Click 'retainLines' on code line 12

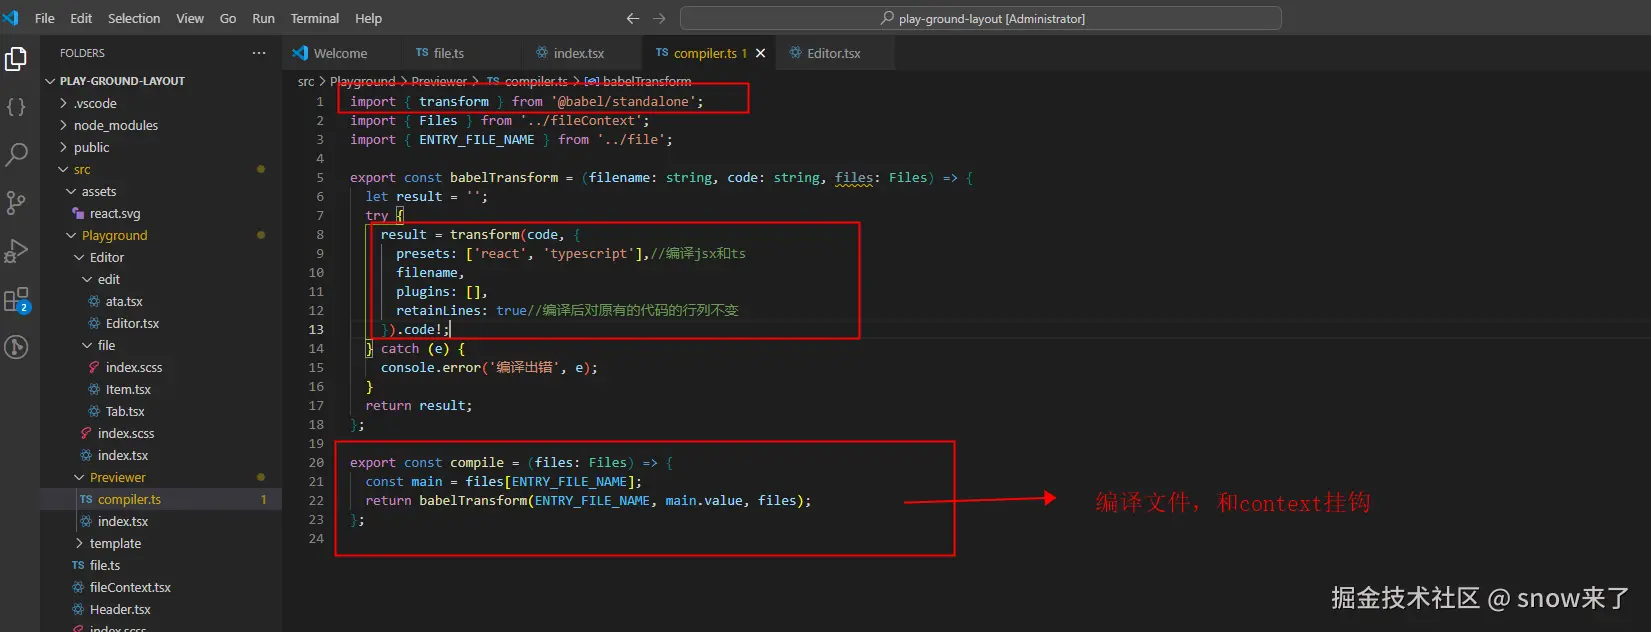(441, 310)
